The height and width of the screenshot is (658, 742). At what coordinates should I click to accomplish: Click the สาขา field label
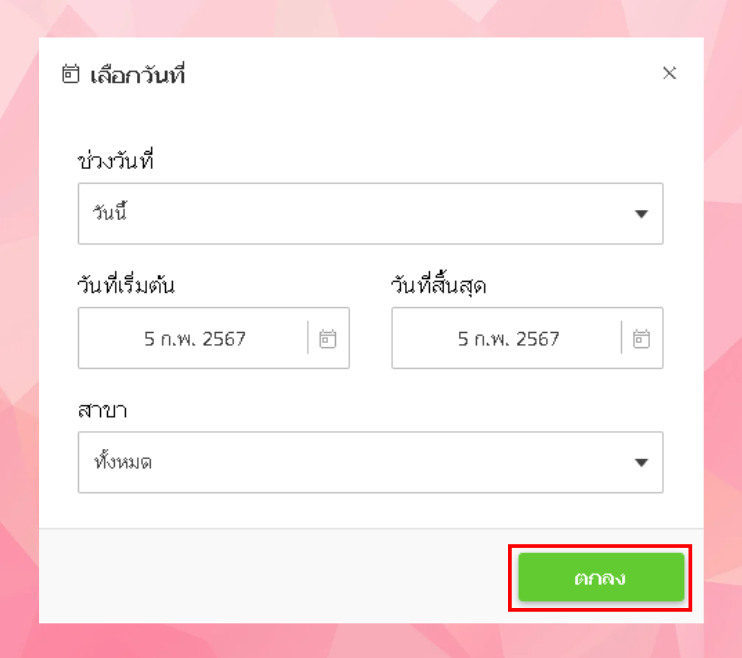(102, 410)
